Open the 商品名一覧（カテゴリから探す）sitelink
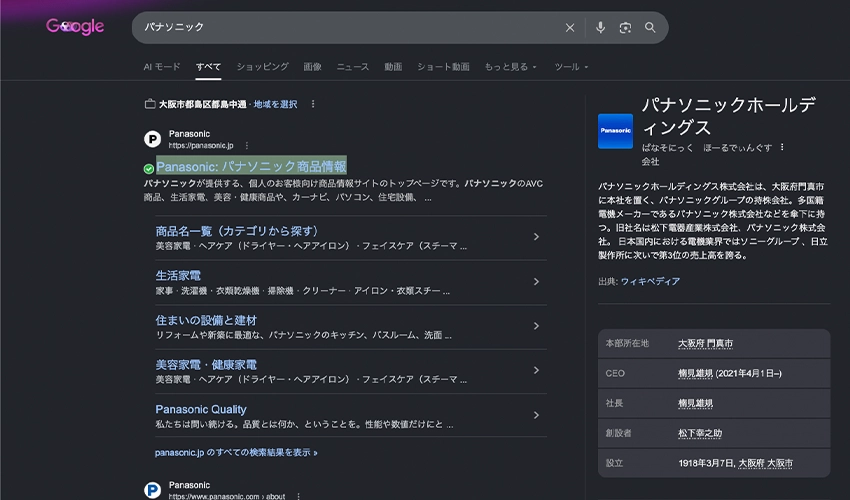The width and height of the screenshot is (850, 500). coord(237,231)
